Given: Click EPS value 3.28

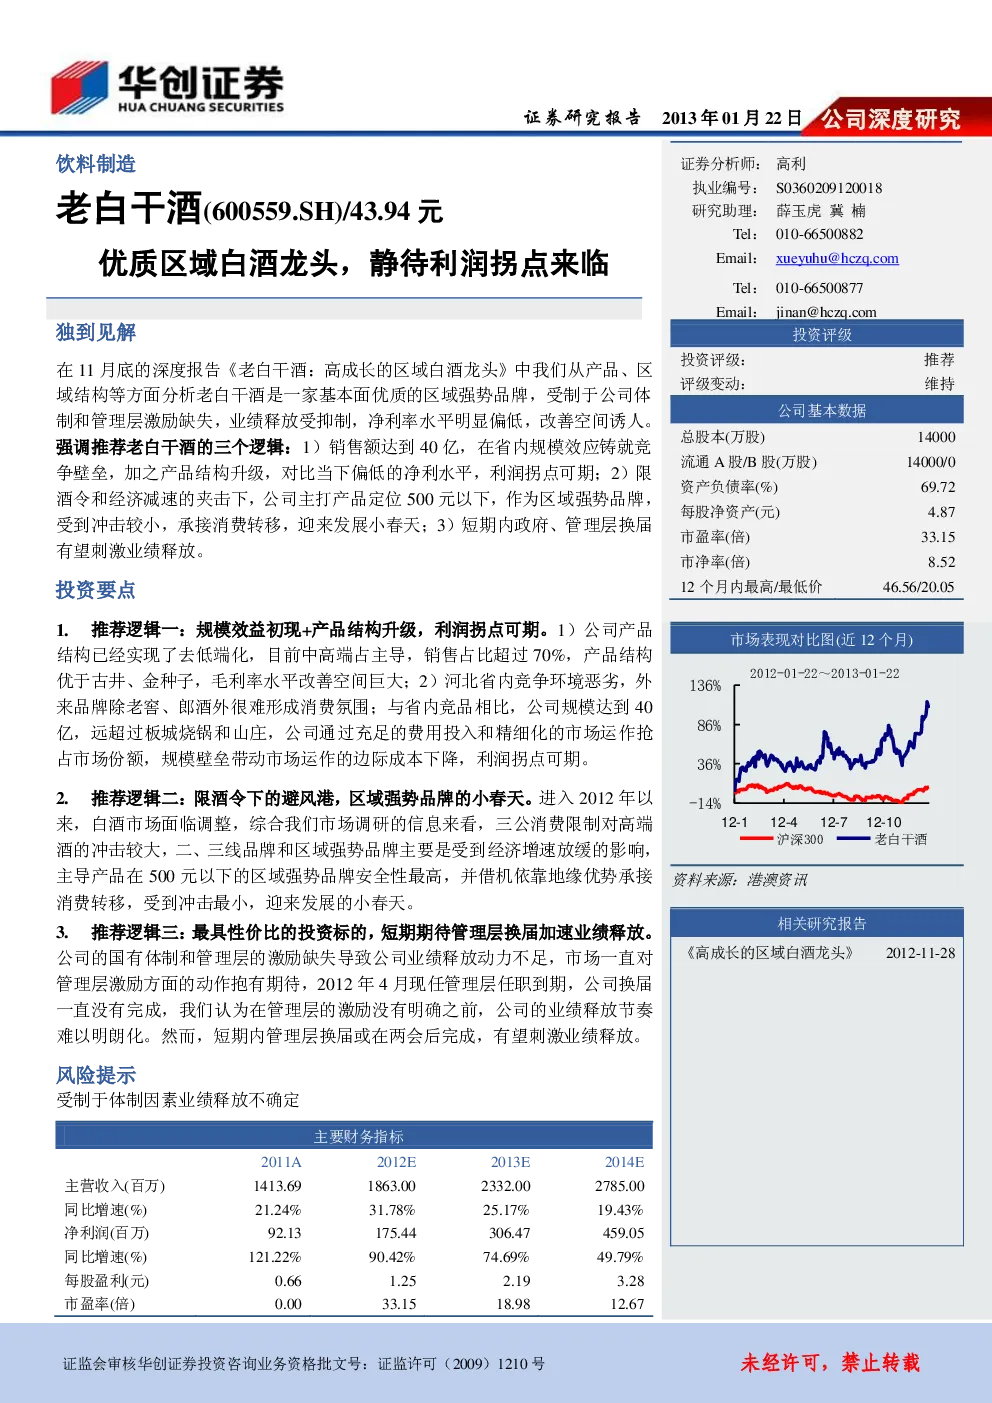Looking at the screenshot, I should [x=631, y=1281].
